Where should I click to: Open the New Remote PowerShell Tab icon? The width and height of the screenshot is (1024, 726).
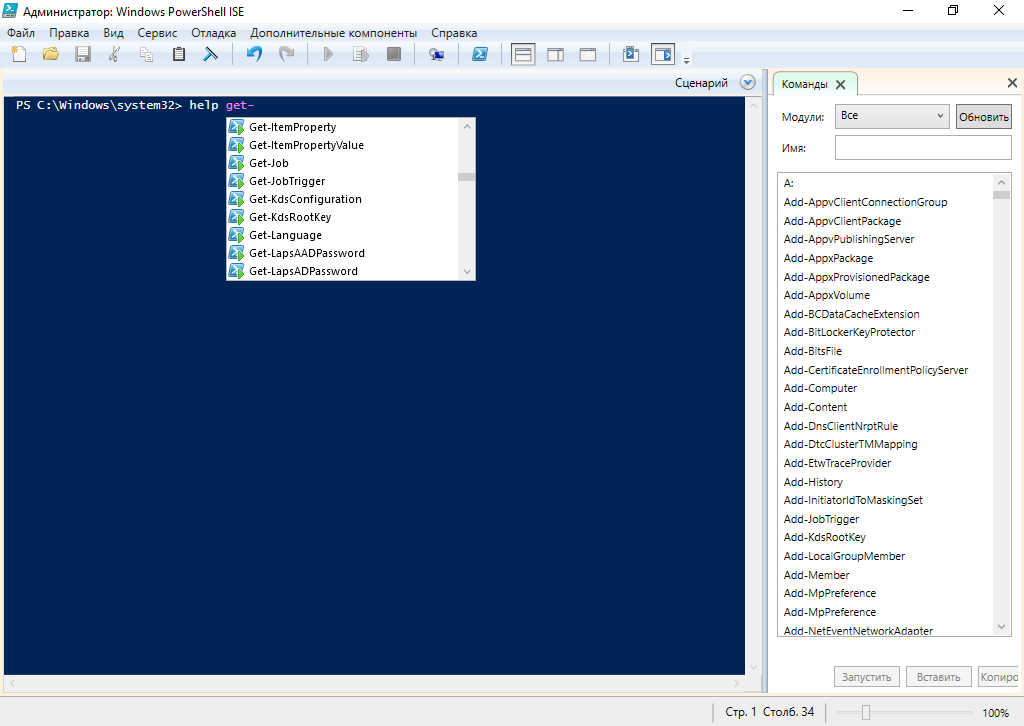(436, 54)
